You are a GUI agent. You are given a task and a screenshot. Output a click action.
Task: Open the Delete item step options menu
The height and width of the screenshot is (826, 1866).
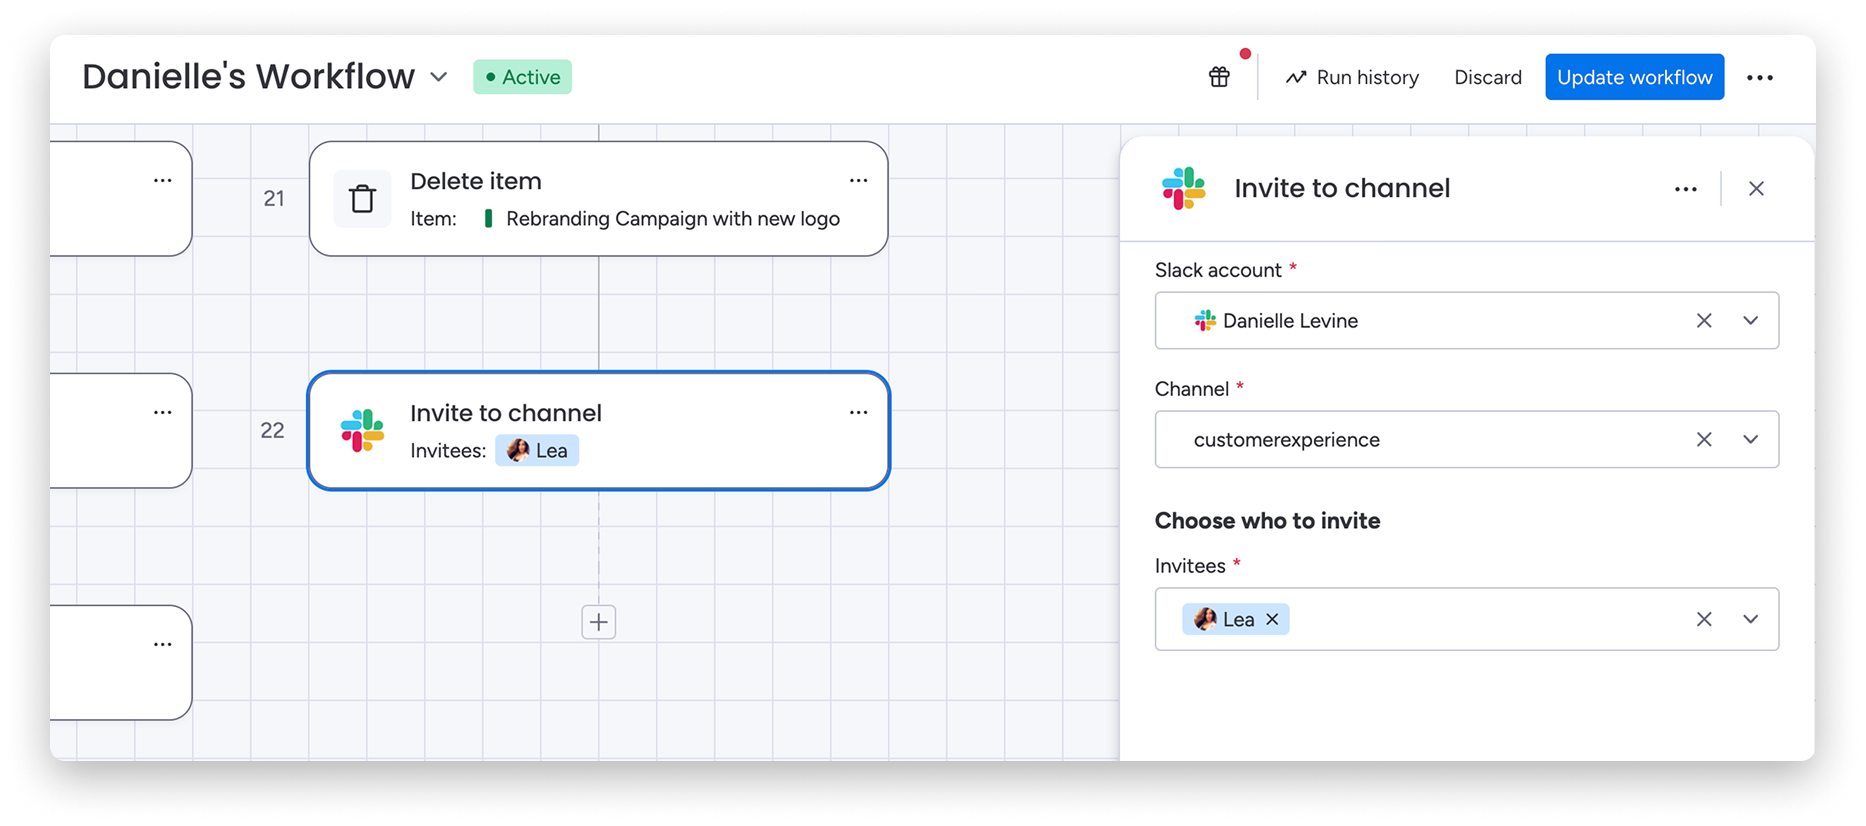coord(858,181)
